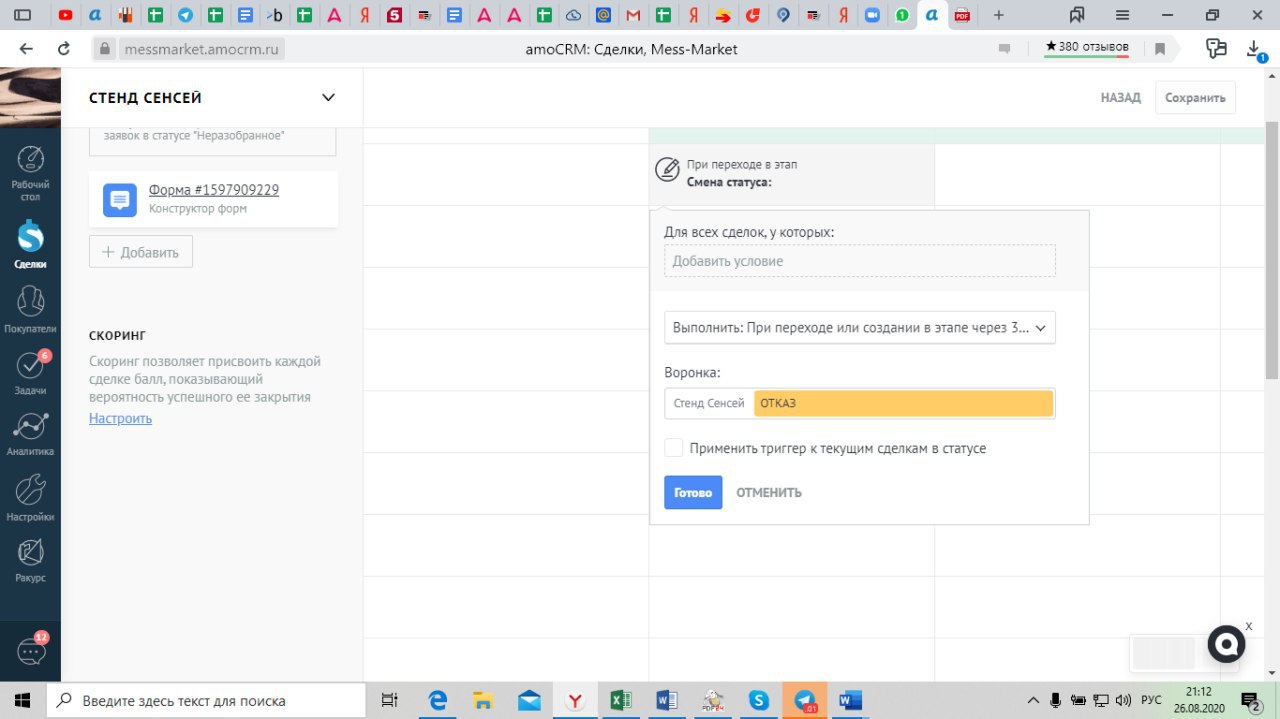Viewport: 1280px width, 719px height.
Task: Click ОТМЕНИТЬ in the trigger dialog
Action: (769, 492)
